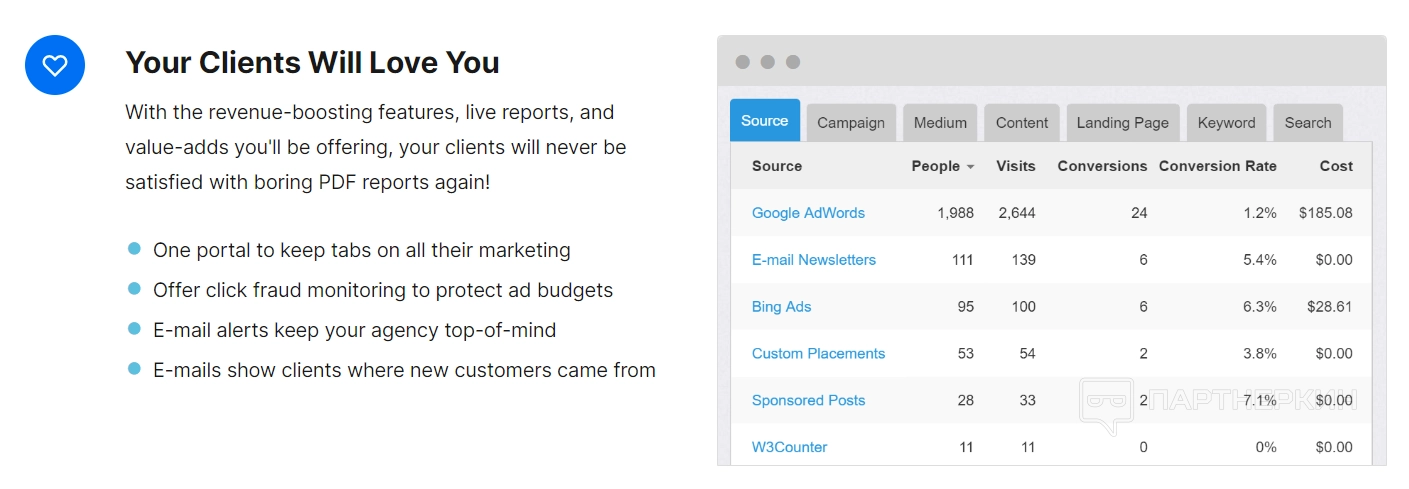
Task: Open the Google AdWords source link
Action: click(808, 213)
